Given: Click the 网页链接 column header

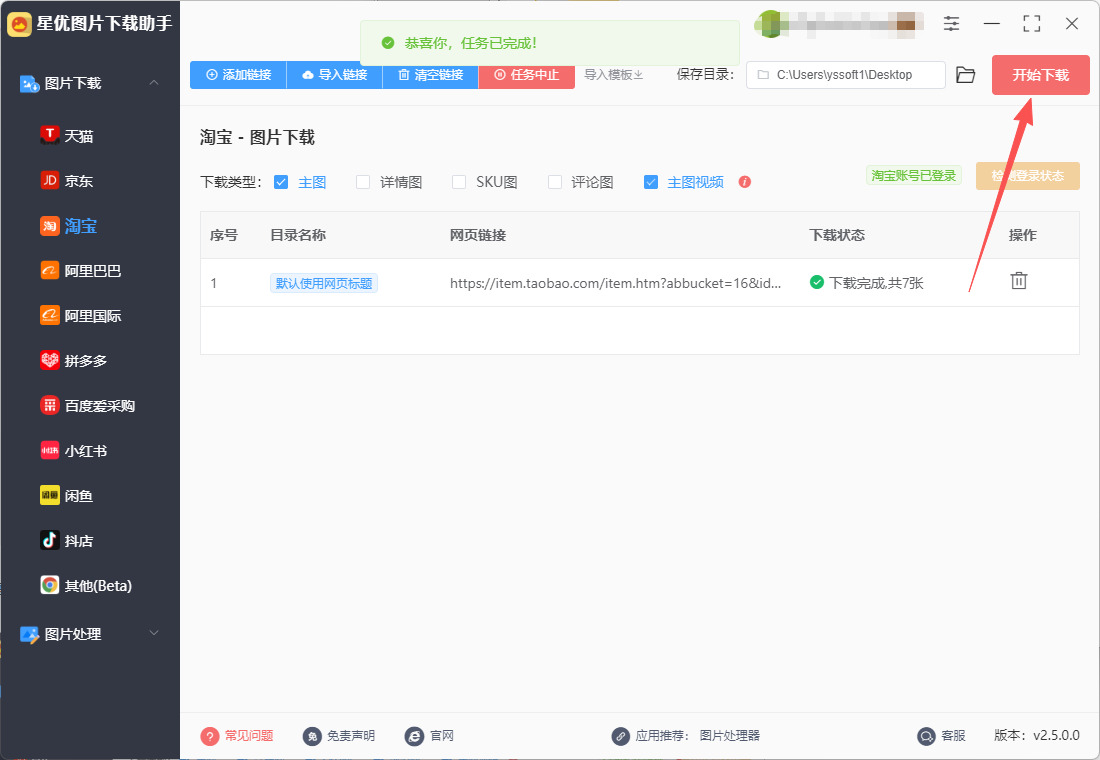Looking at the screenshot, I should pos(478,235).
